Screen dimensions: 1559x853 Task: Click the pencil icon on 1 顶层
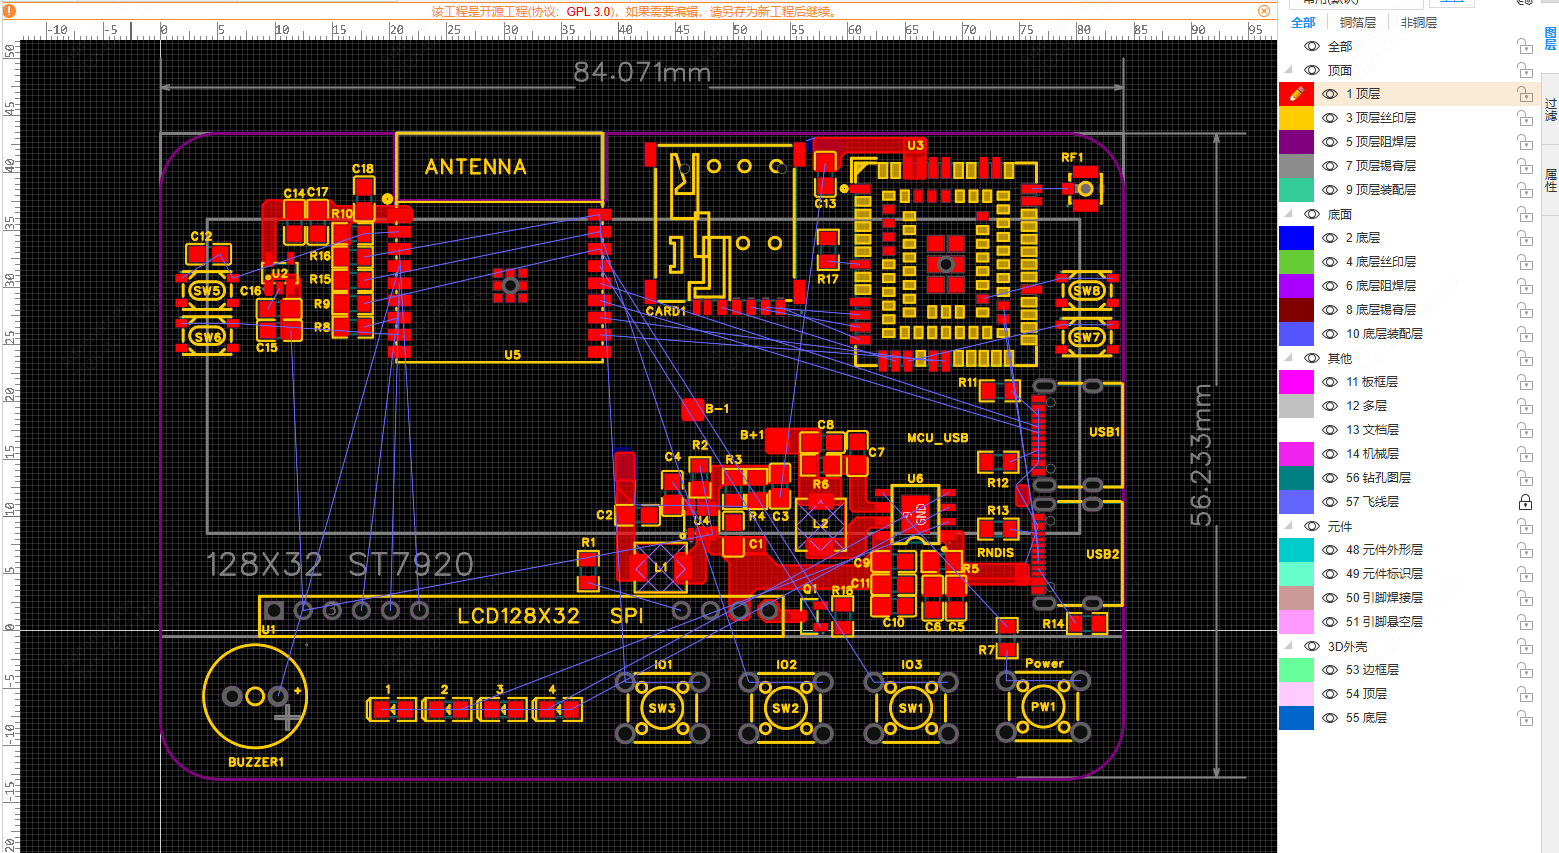[x=1296, y=94]
